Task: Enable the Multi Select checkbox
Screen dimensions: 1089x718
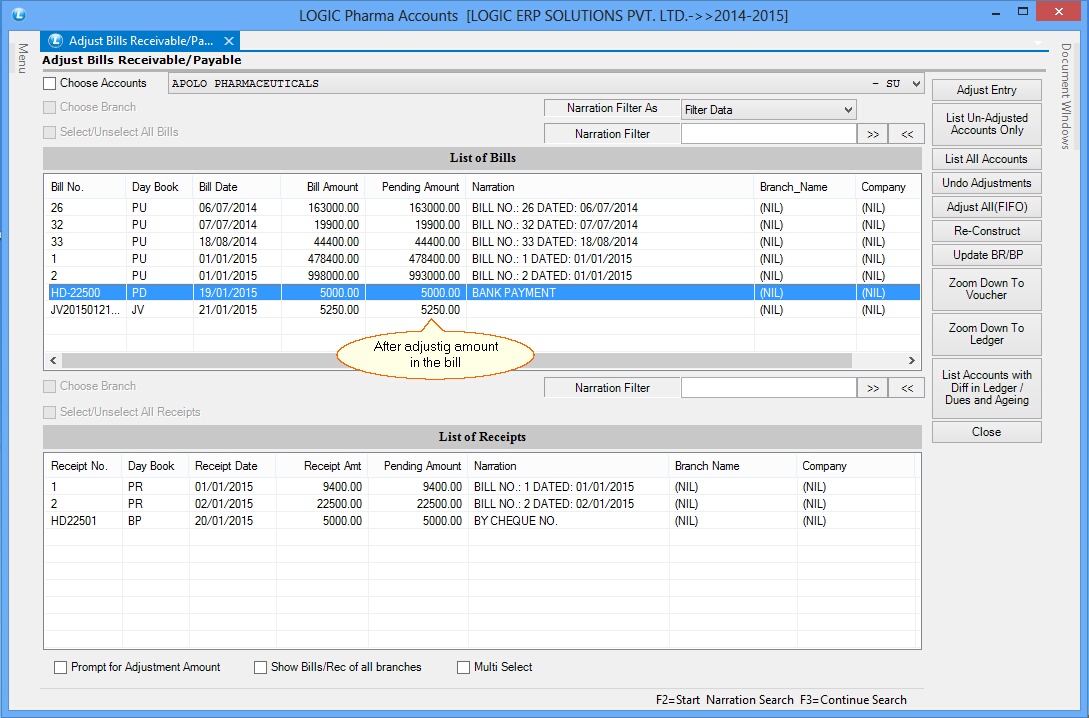Action: (x=463, y=667)
